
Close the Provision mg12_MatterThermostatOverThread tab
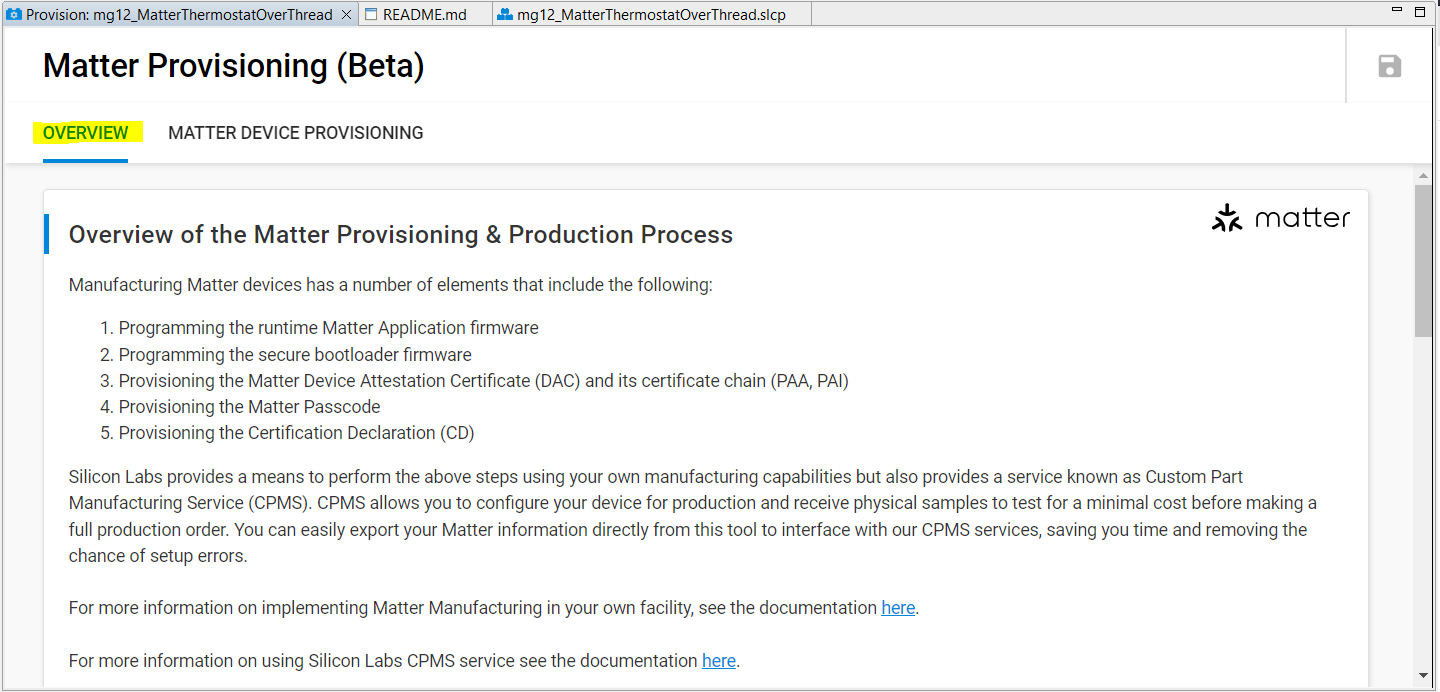(x=346, y=15)
